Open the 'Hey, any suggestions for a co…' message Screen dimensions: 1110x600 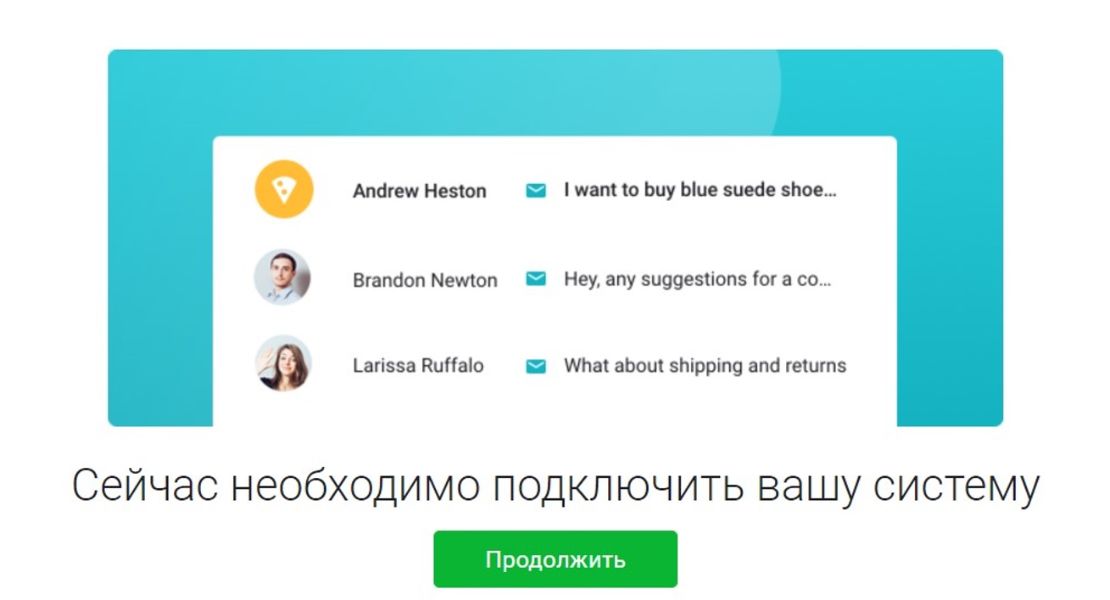tap(697, 279)
